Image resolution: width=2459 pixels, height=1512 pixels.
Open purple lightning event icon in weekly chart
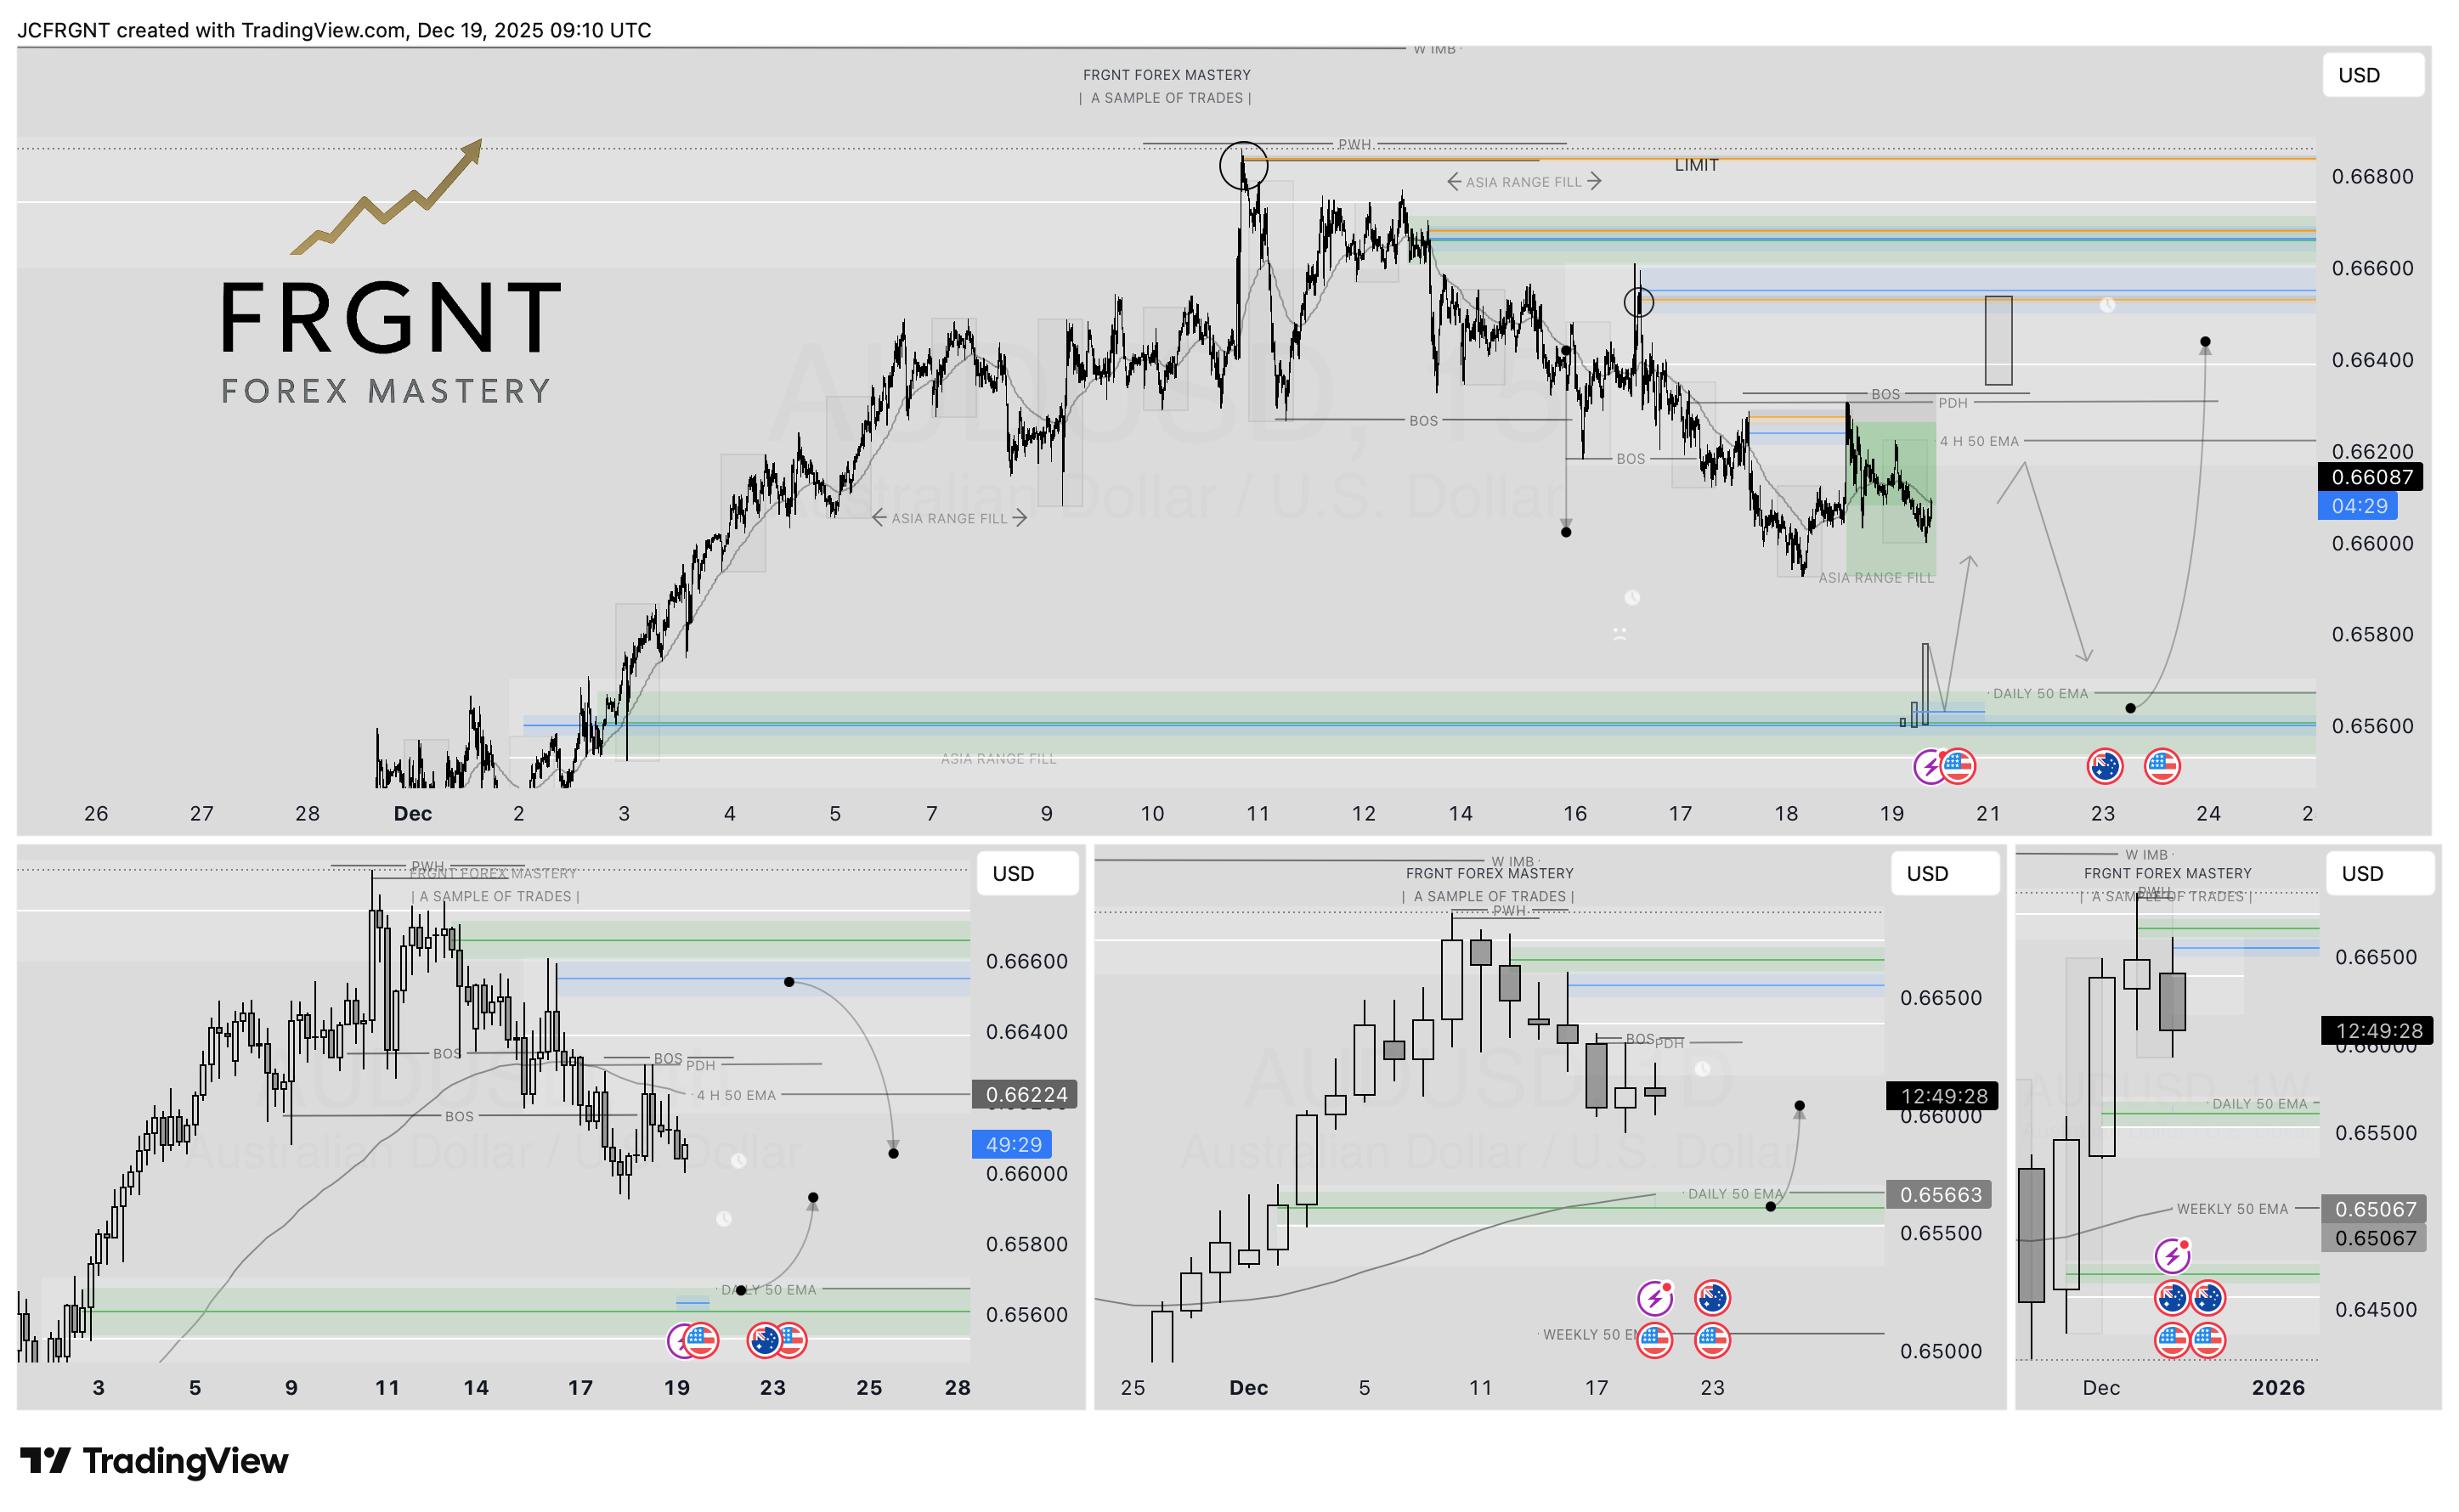[2172, 1256]
